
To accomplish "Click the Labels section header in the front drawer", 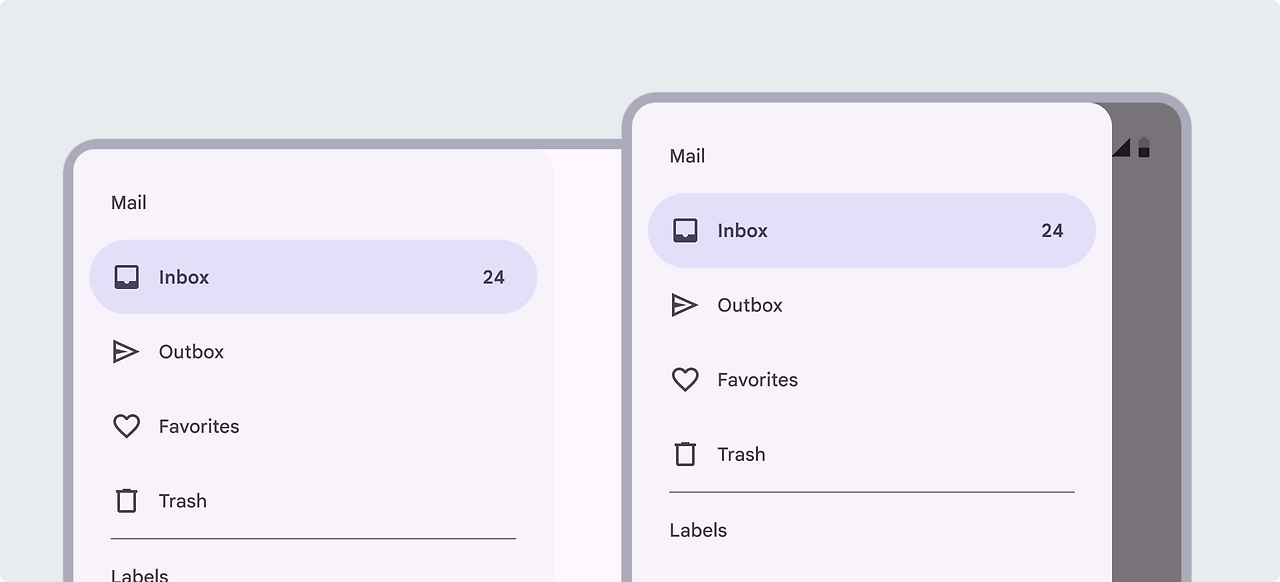I will (698, 530).
